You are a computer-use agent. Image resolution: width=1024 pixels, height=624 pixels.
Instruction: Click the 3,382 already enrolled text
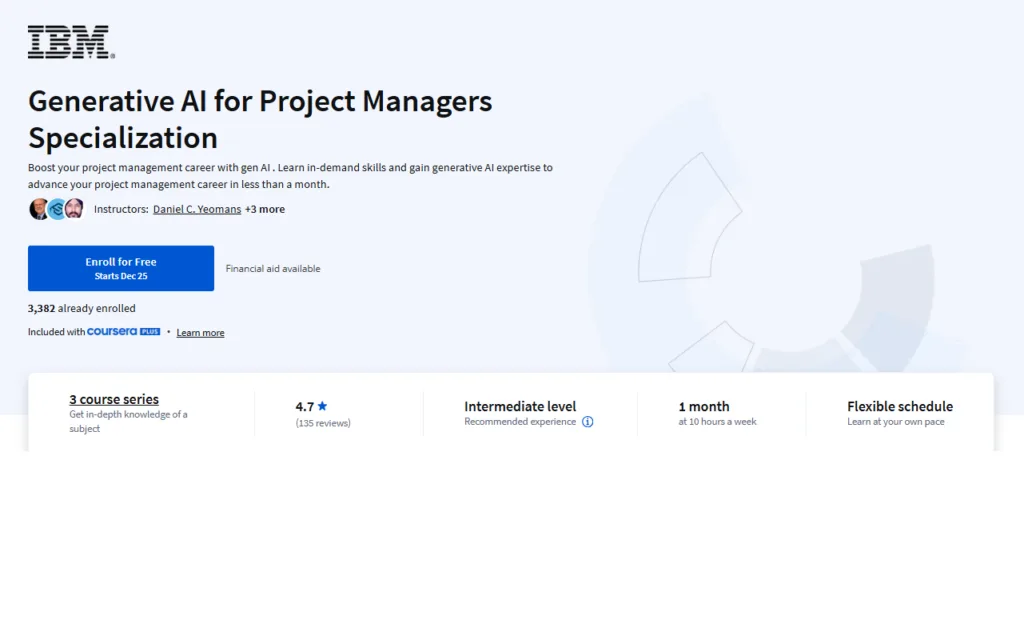(x=82, y=308)
